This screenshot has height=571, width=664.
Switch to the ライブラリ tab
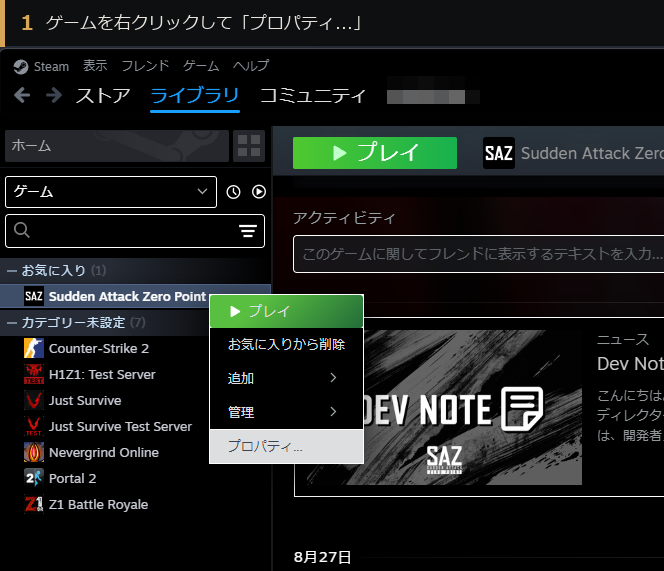tap(195, 95)
